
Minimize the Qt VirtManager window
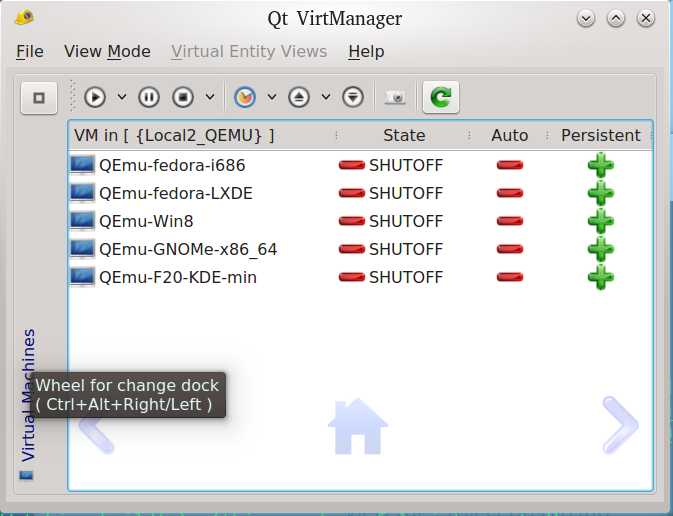(586, 18)
